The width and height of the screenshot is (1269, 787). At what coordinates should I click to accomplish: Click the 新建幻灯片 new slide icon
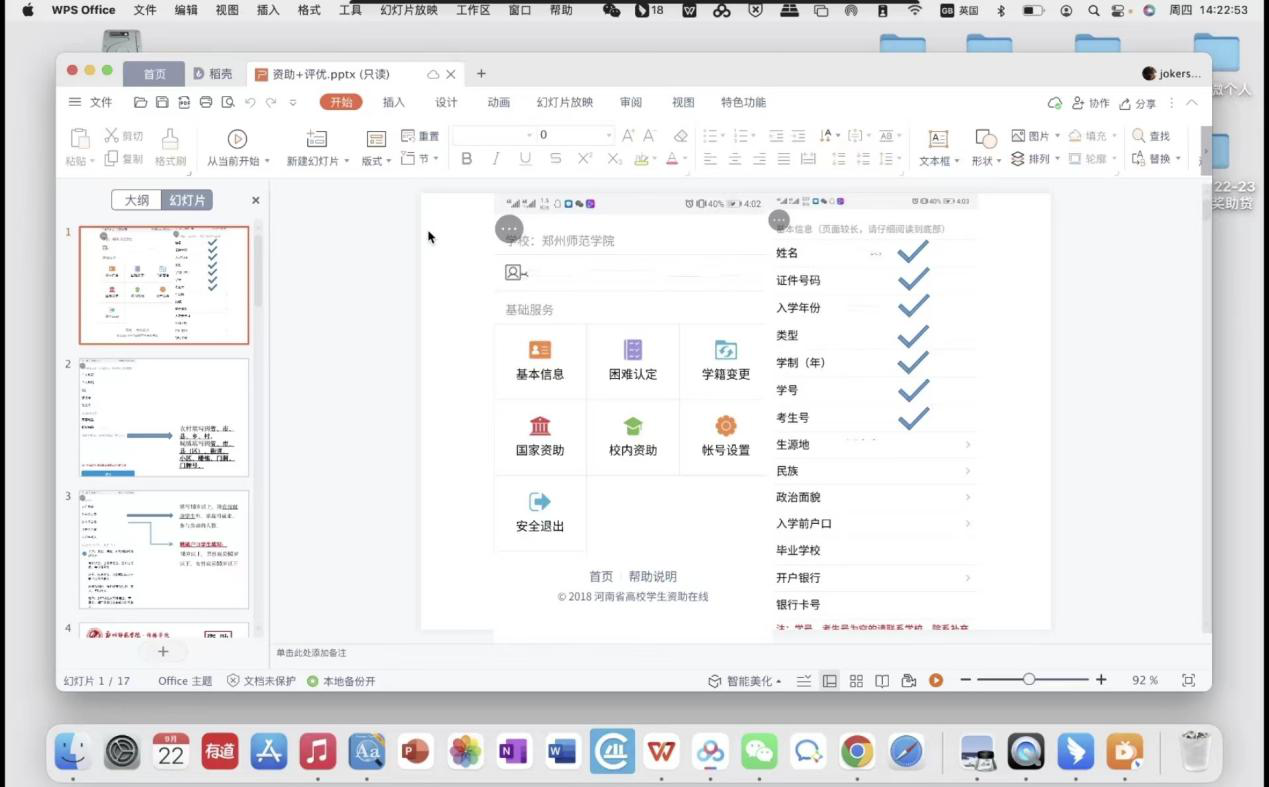tap(316, 139)
